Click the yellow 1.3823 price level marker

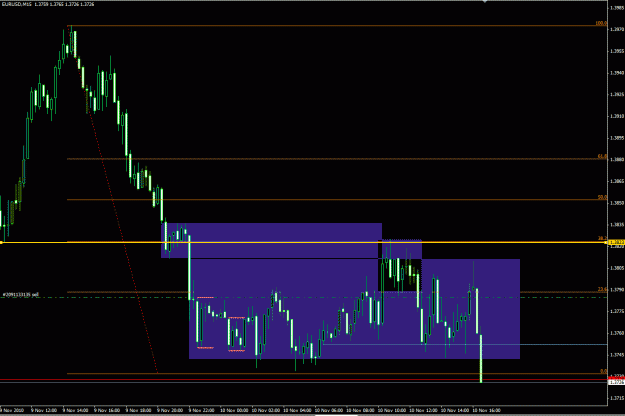click(x=617, y=242)
